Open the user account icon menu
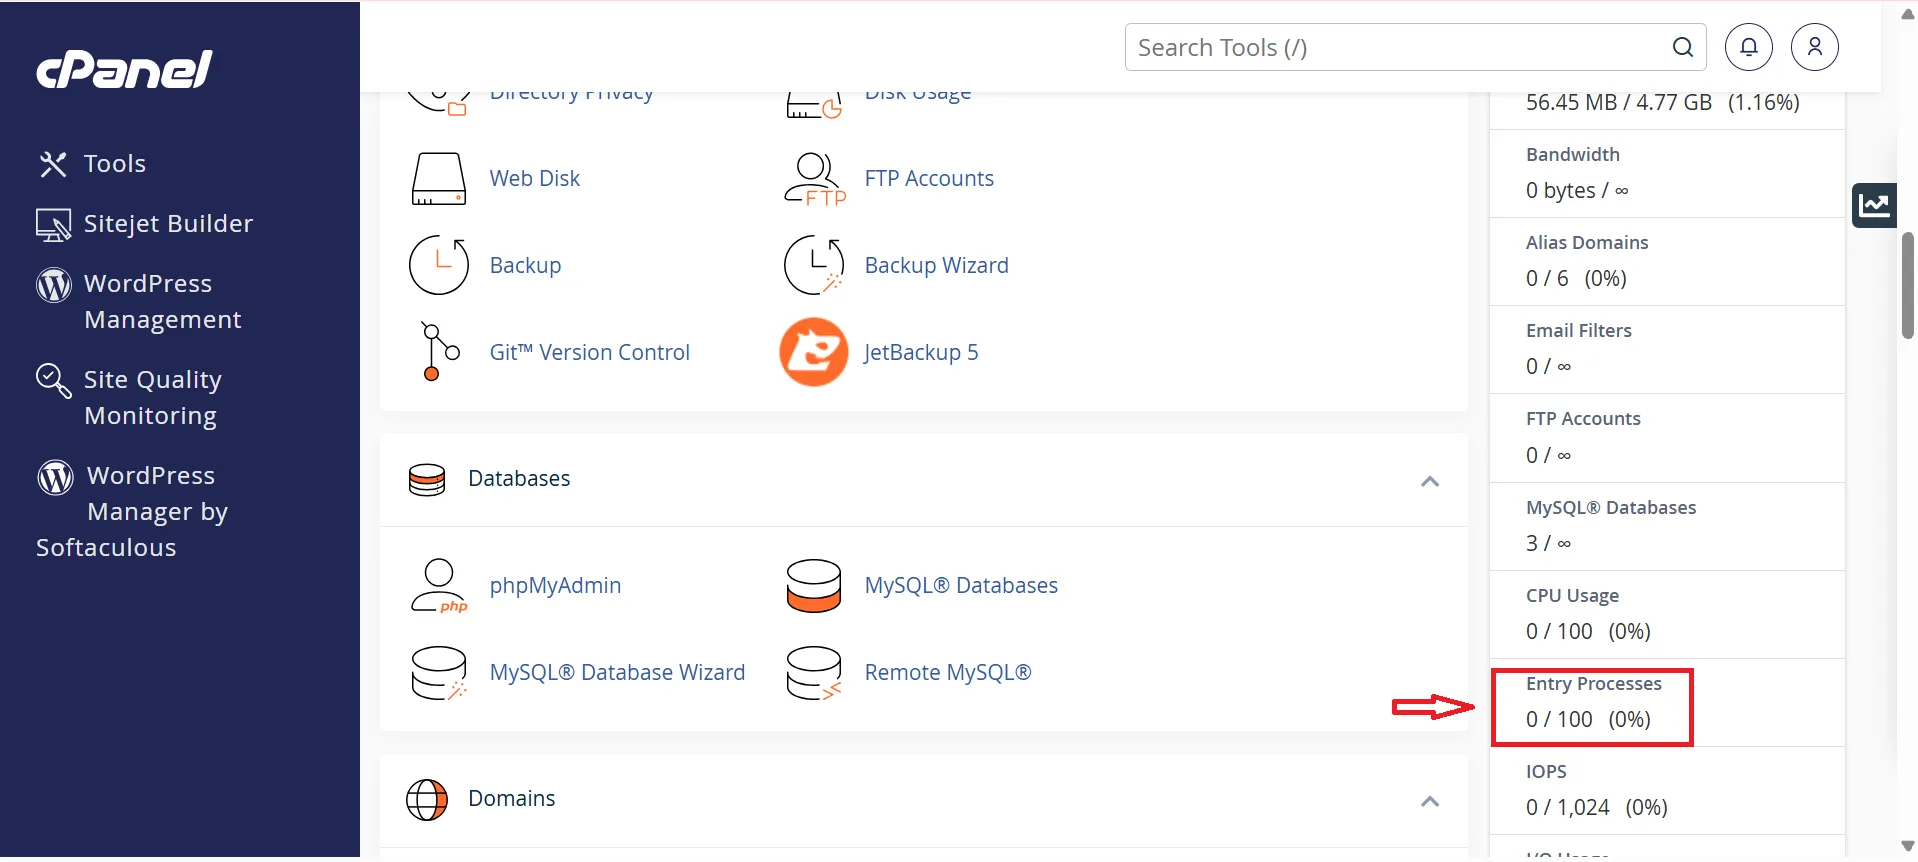Image resolution: width=1918 pixels, height=862 pixels. pos(1814,47)
